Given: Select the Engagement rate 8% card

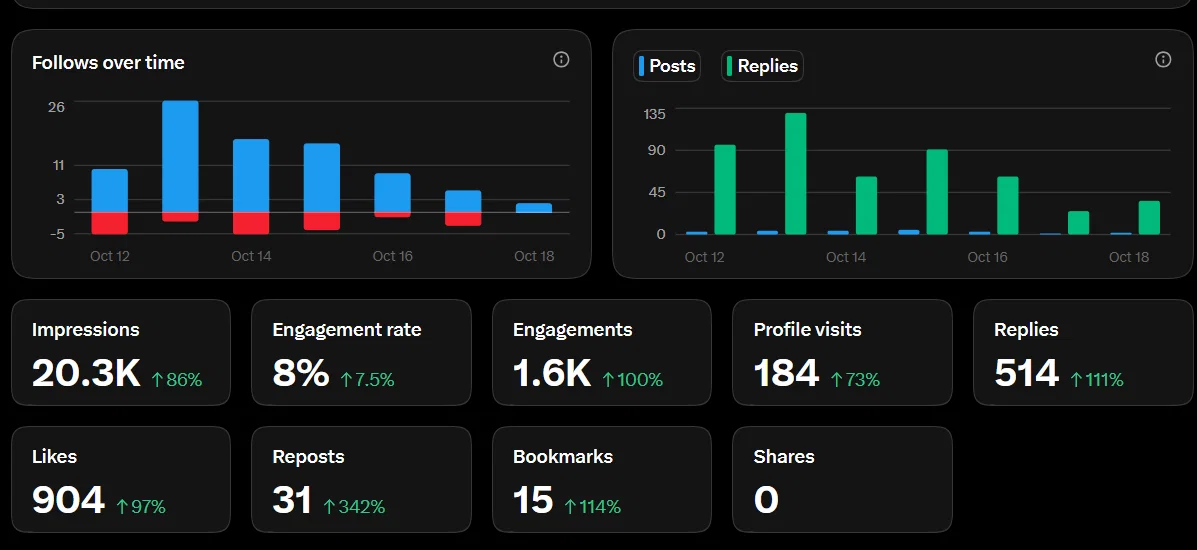Looking at the screenshot, I should (x=361, y=352).
